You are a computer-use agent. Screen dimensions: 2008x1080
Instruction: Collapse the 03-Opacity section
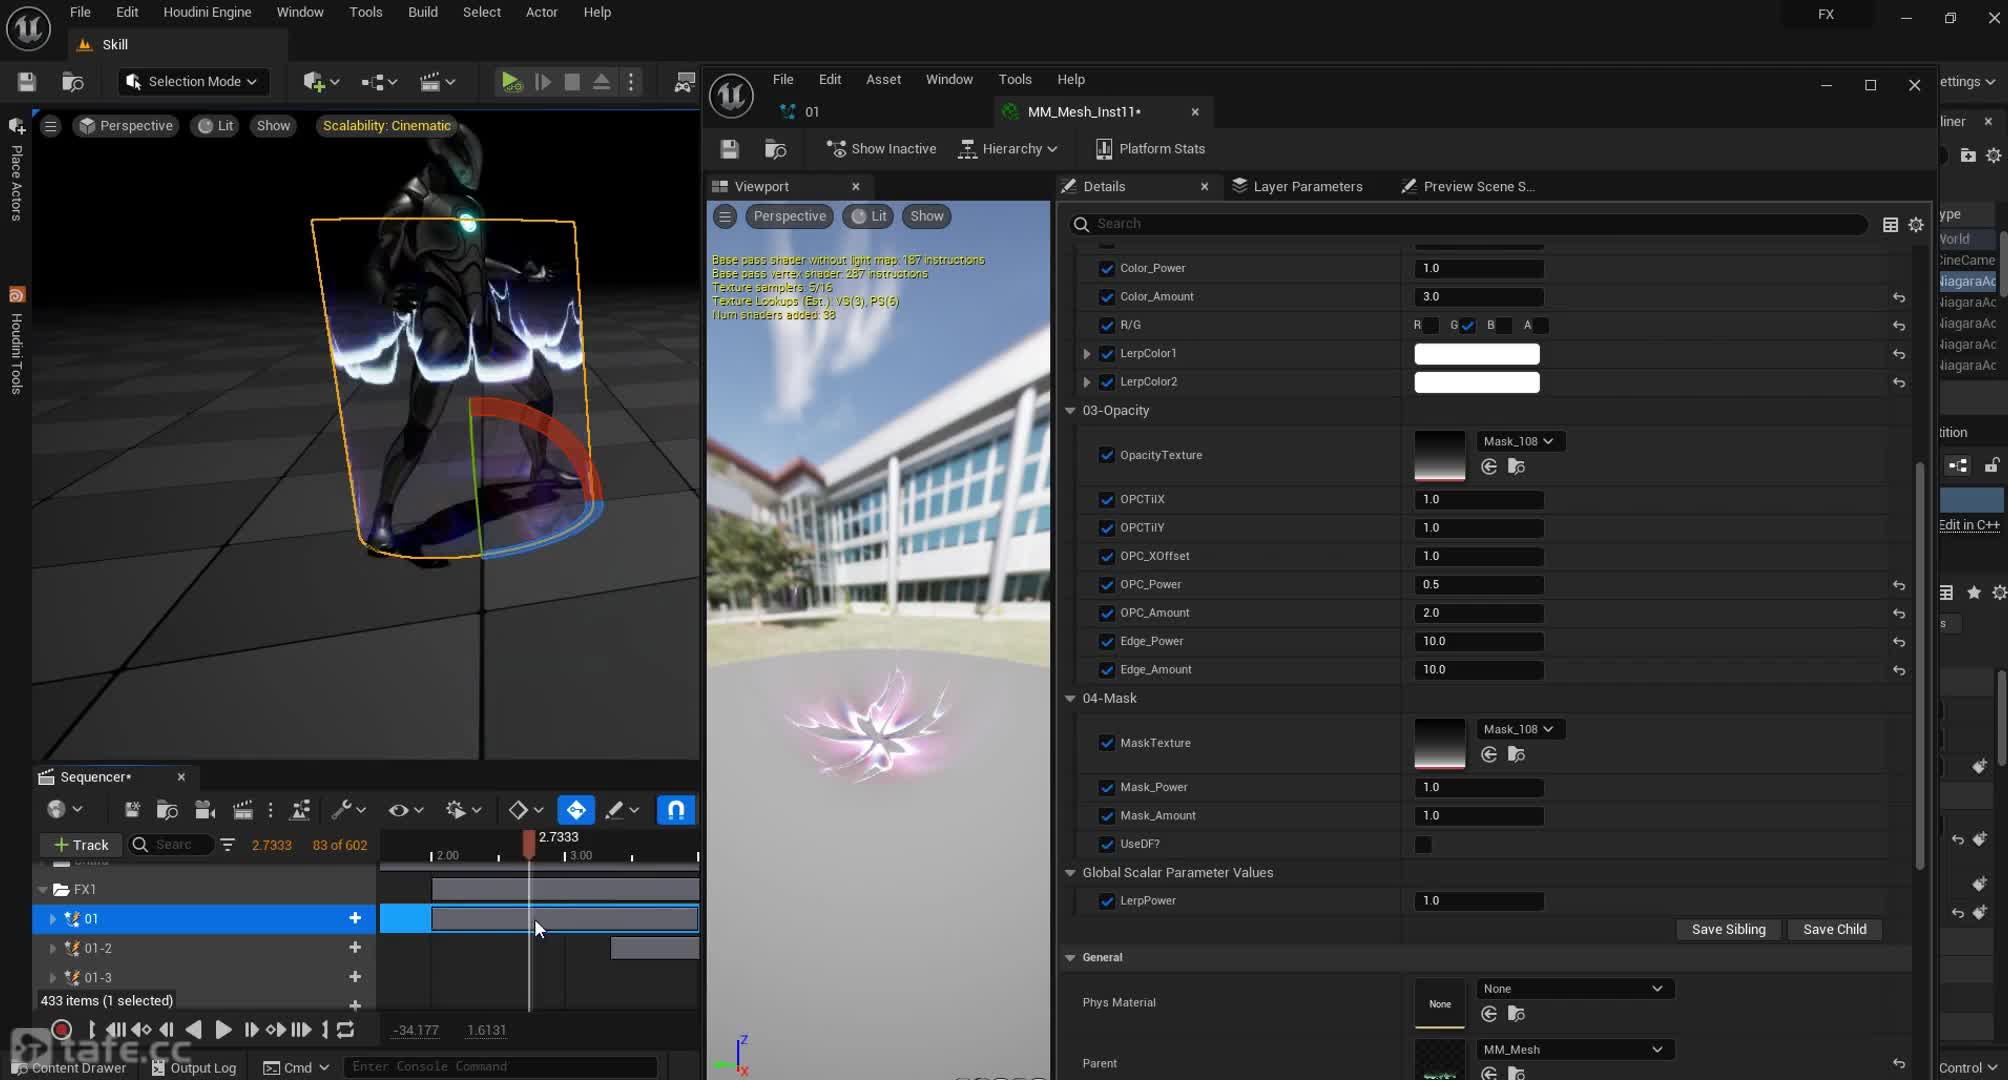tap(1070, 411)
